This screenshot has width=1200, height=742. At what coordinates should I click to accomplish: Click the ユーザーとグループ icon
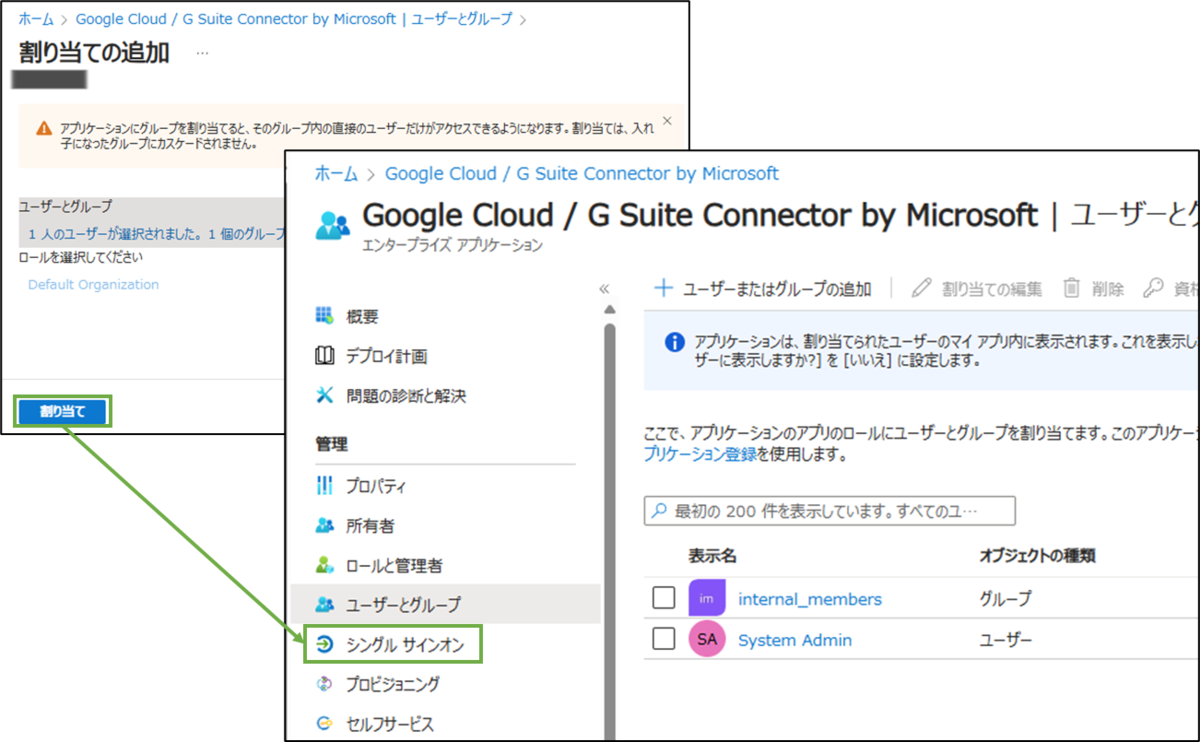[324, 604]
